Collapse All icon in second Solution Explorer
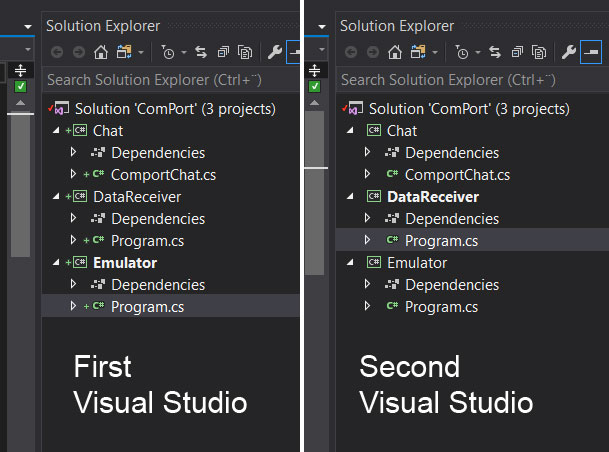Viewport: 609px width, 452px height. pos(517,52)
